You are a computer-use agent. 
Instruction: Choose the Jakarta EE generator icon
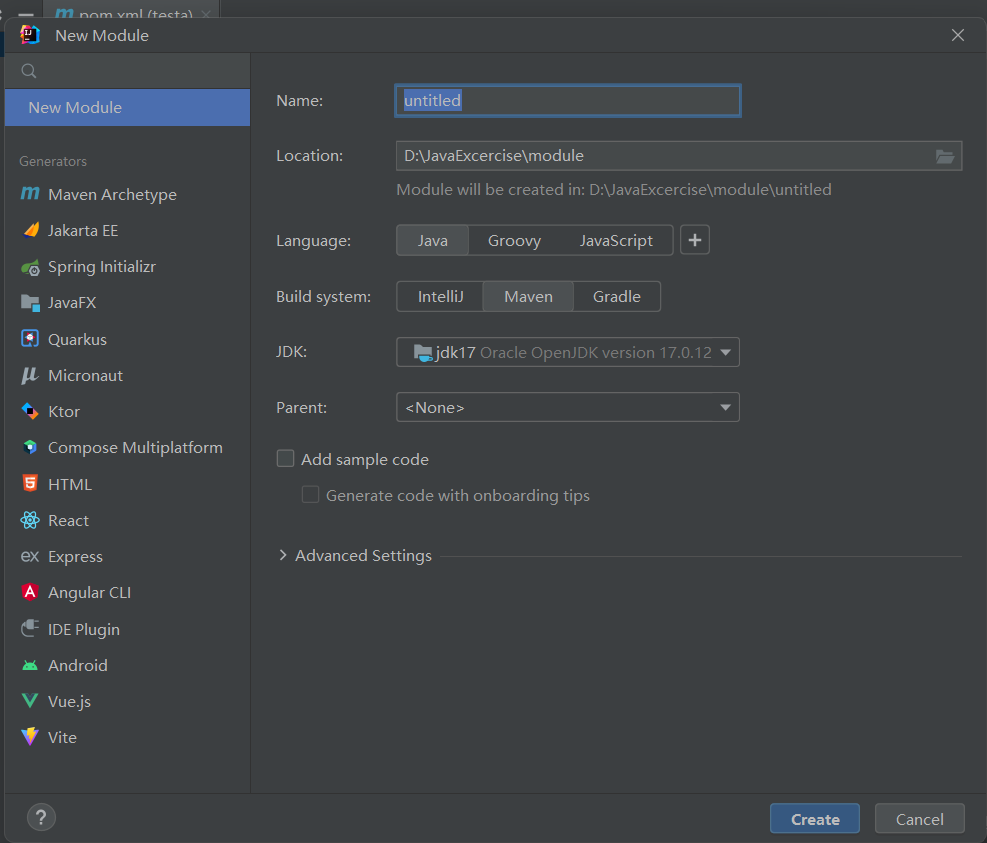point(30,230)
